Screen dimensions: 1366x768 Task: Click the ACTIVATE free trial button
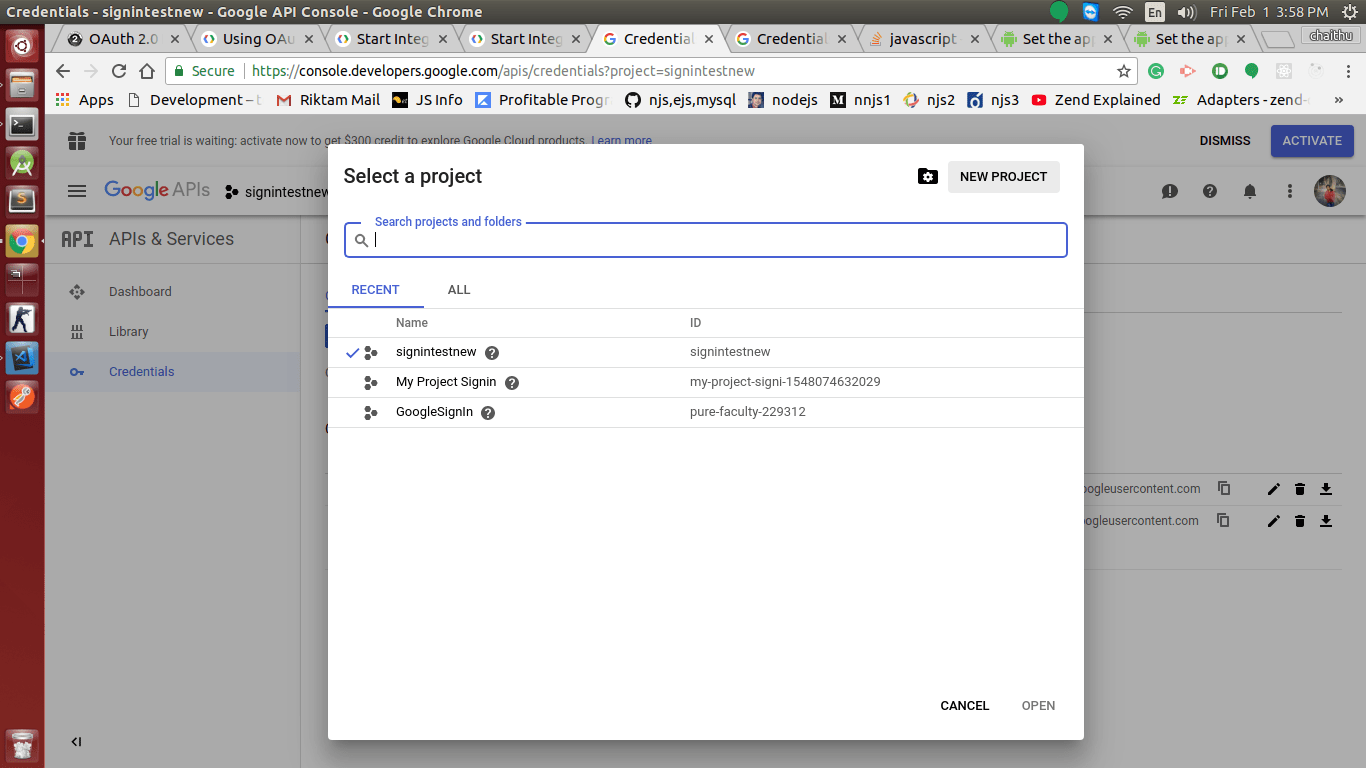tap(1312, 141)
